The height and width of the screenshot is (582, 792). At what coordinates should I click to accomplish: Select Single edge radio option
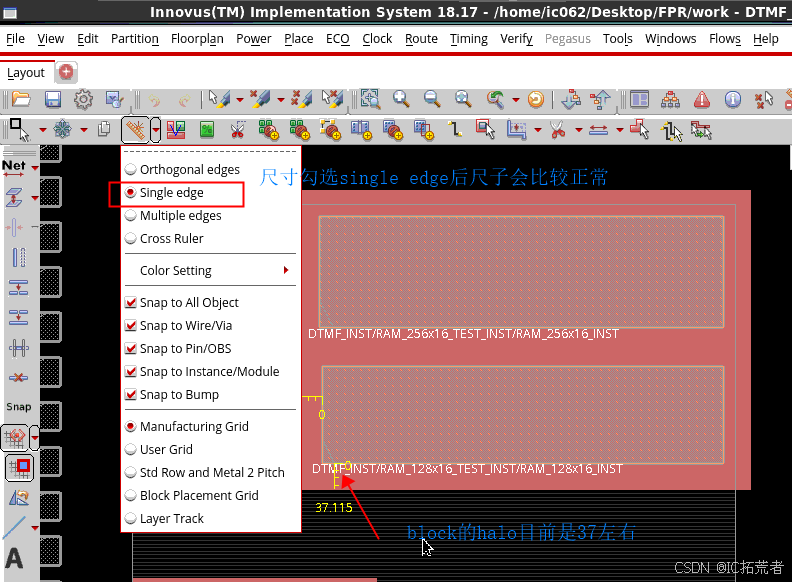[165, 192]
